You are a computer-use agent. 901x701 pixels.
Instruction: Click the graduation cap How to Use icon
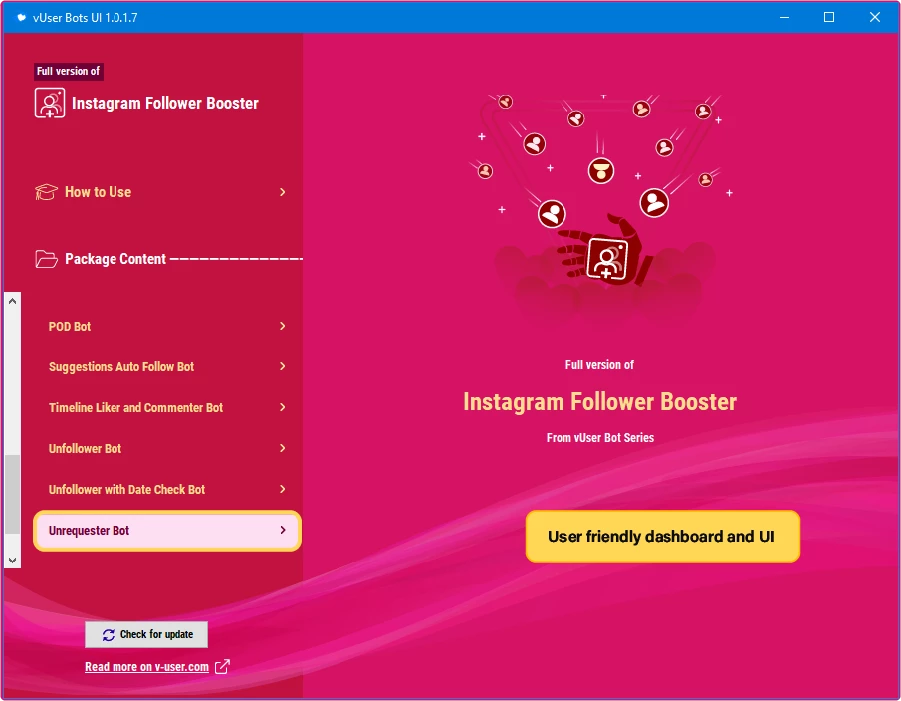47,192
